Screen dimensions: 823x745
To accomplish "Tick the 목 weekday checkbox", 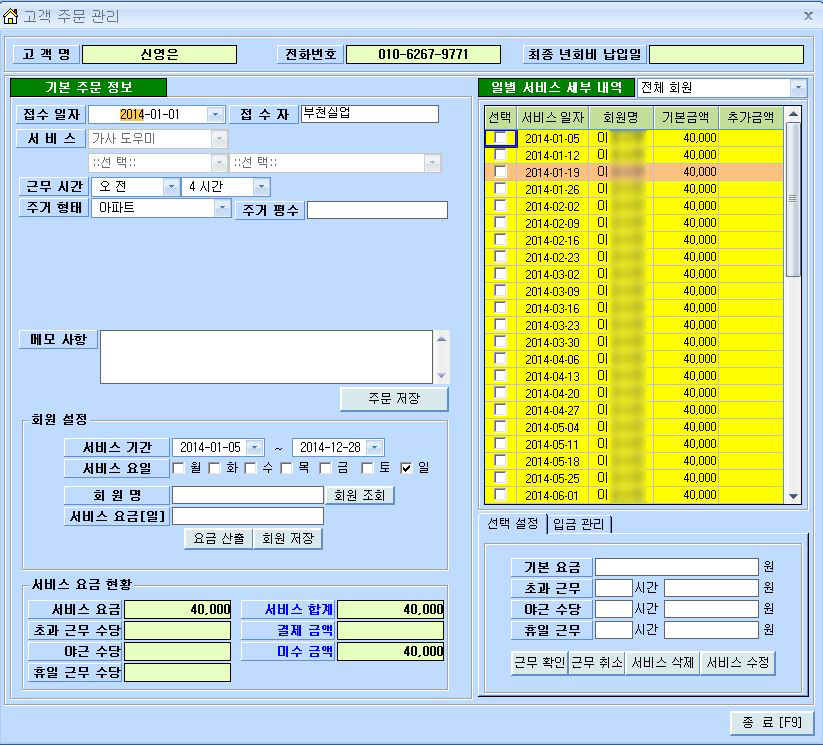I will tap(286, 468).
